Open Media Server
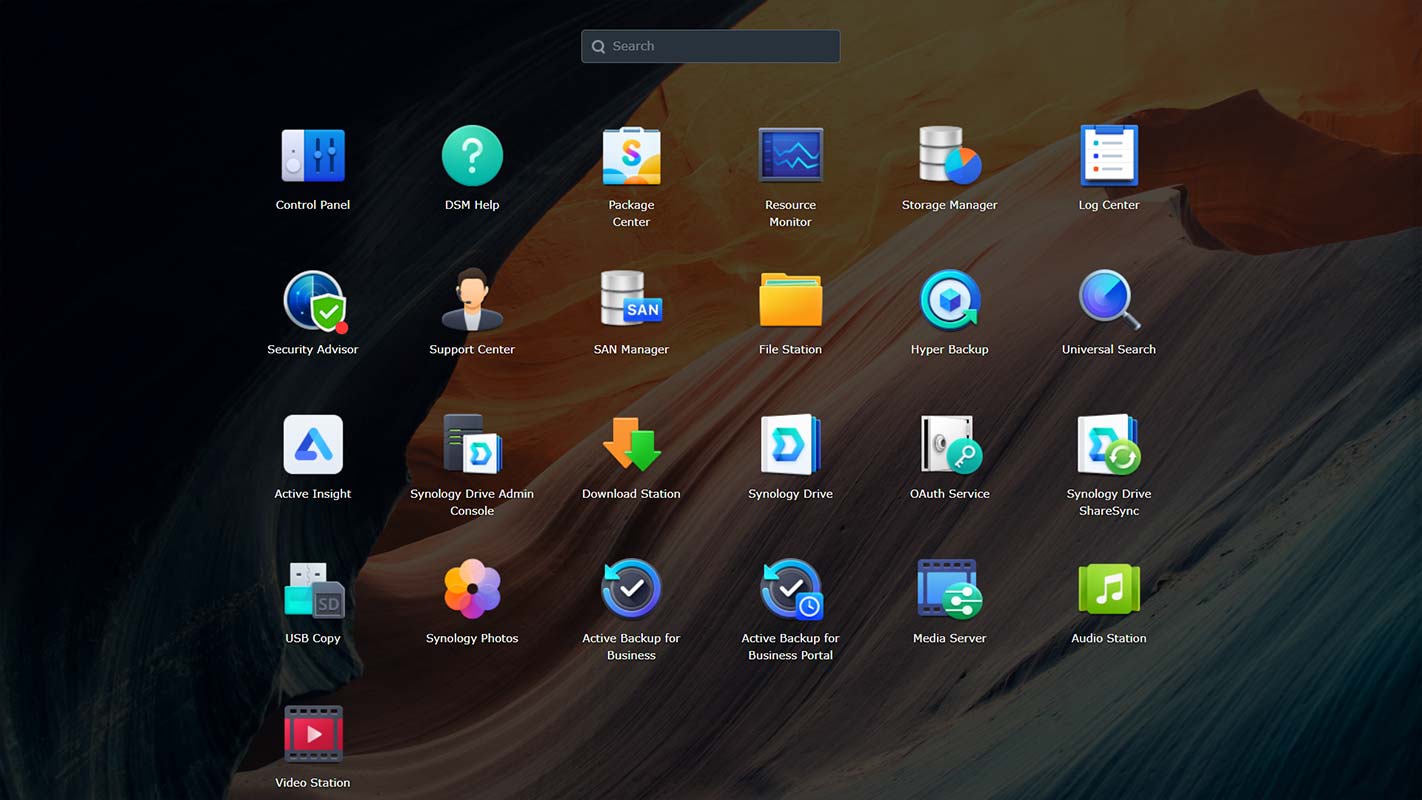Viewport: 1422px width, 800px height. pyautogui.click(x=949, y=589)
